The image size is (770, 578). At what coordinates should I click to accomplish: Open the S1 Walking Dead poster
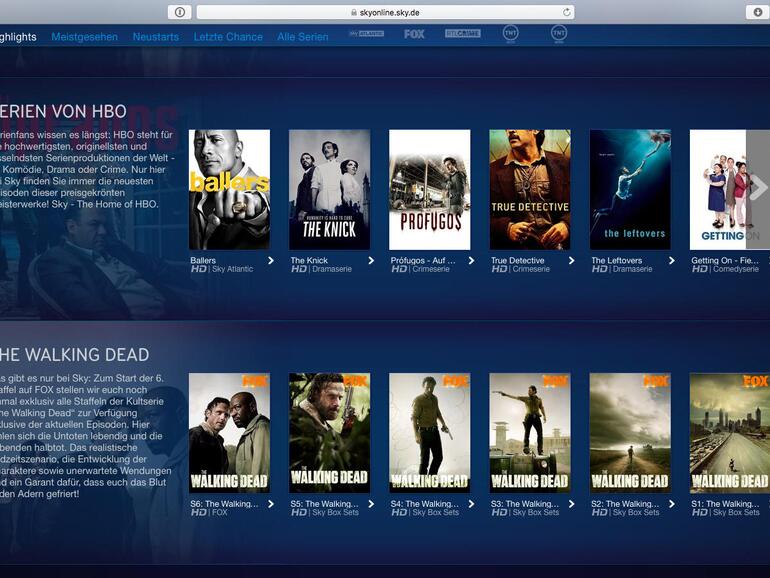pyautogui.click(x=730, y=433)
